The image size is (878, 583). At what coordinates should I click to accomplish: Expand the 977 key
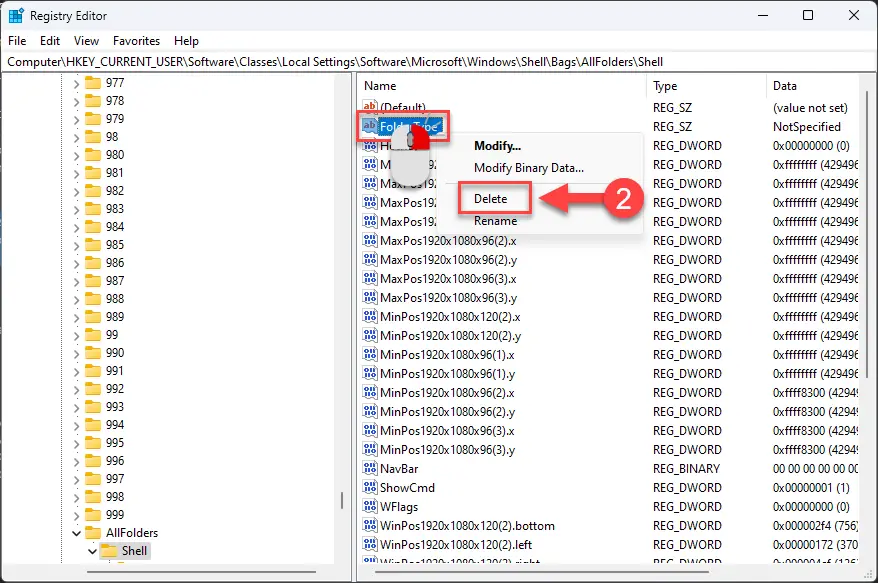(76, 84)
